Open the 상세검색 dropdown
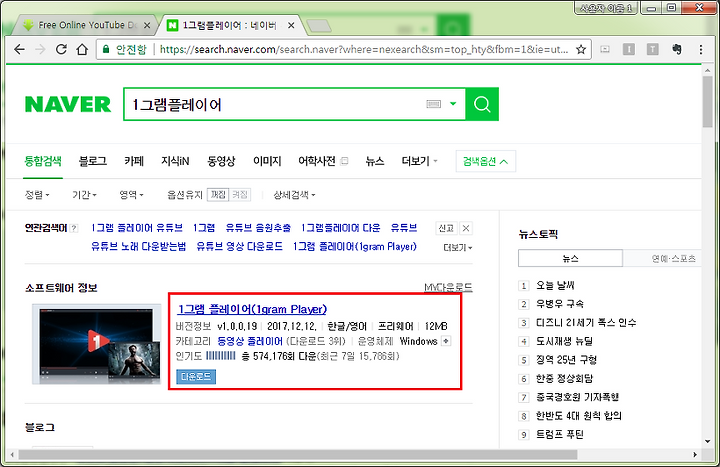The height and width of the screenshot is (467, 720). click(x=294, y=195)
